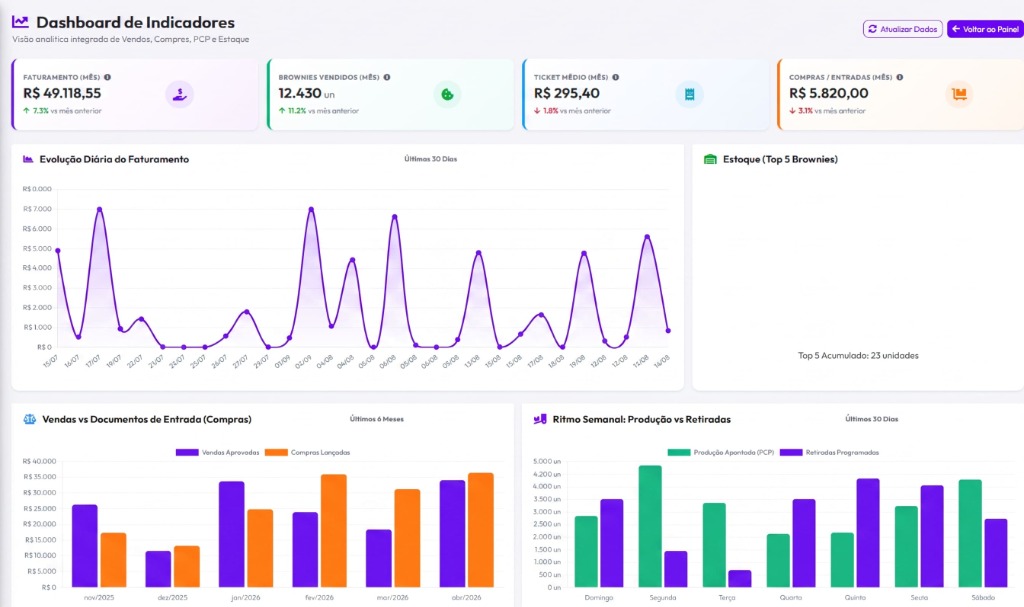1024x607 pixels.
Task: Toggle Produção Apontada (PCP) legend swatch
Action: point(679,452)
